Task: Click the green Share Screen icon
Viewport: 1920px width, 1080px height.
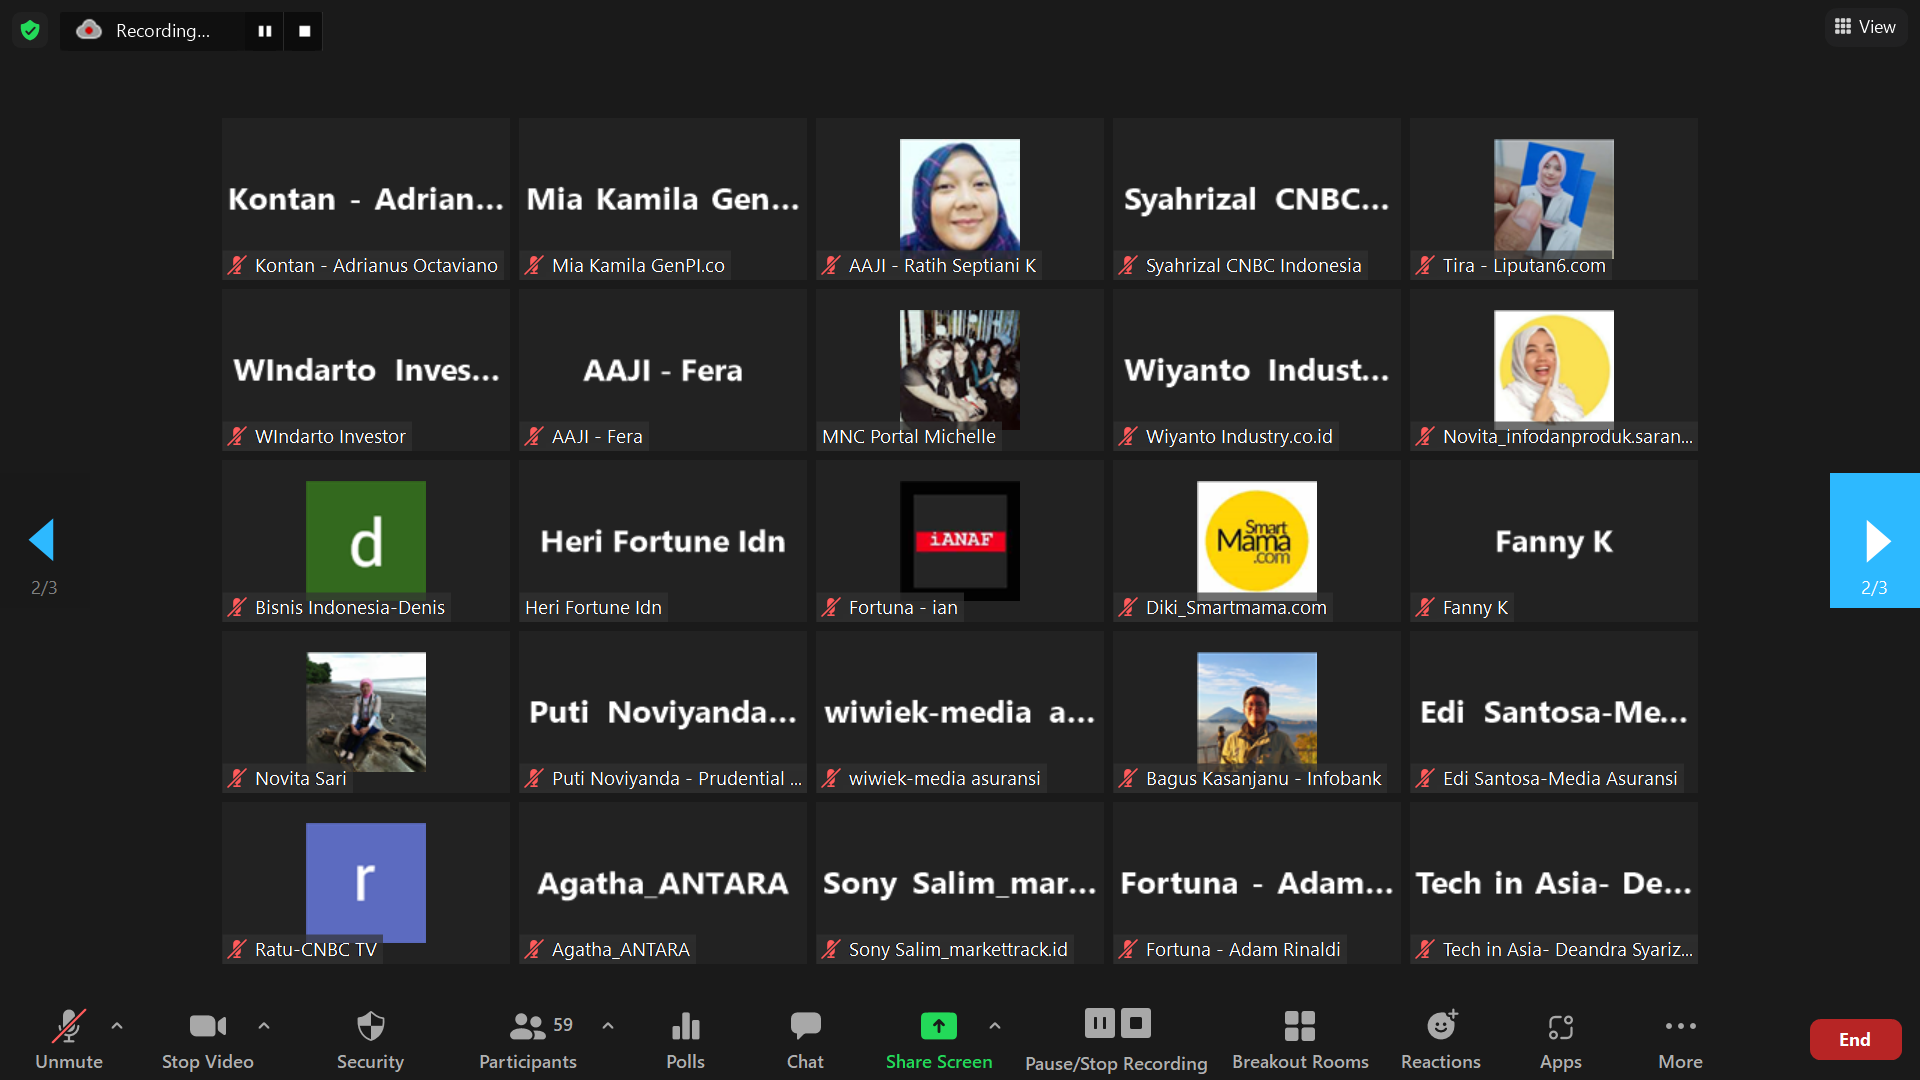Action: (x=938, y=1026)
